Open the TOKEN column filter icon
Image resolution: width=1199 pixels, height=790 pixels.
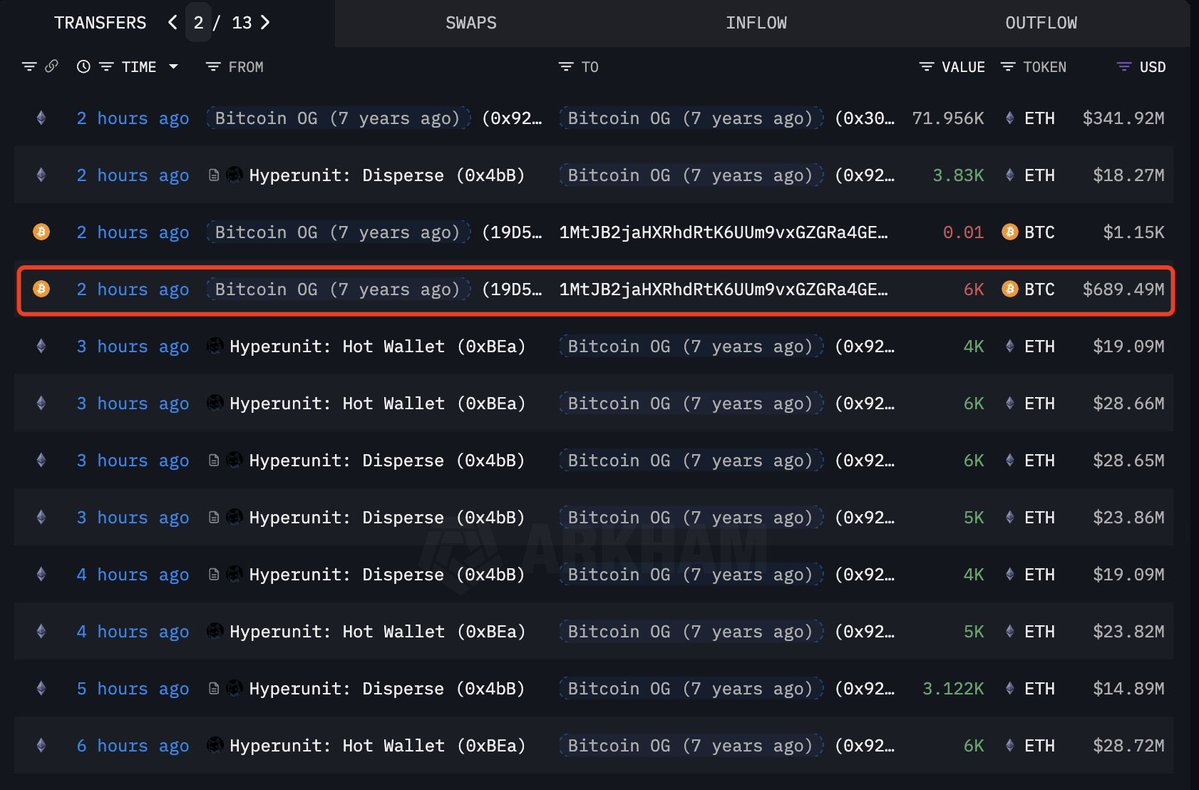1007,66
